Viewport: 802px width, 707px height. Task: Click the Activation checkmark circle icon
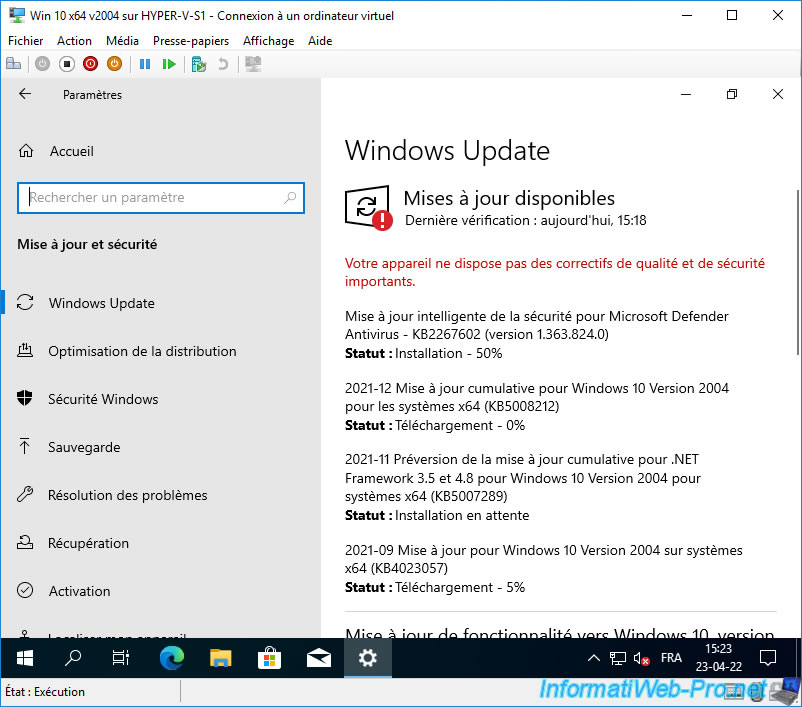click(x=25, y=590)
